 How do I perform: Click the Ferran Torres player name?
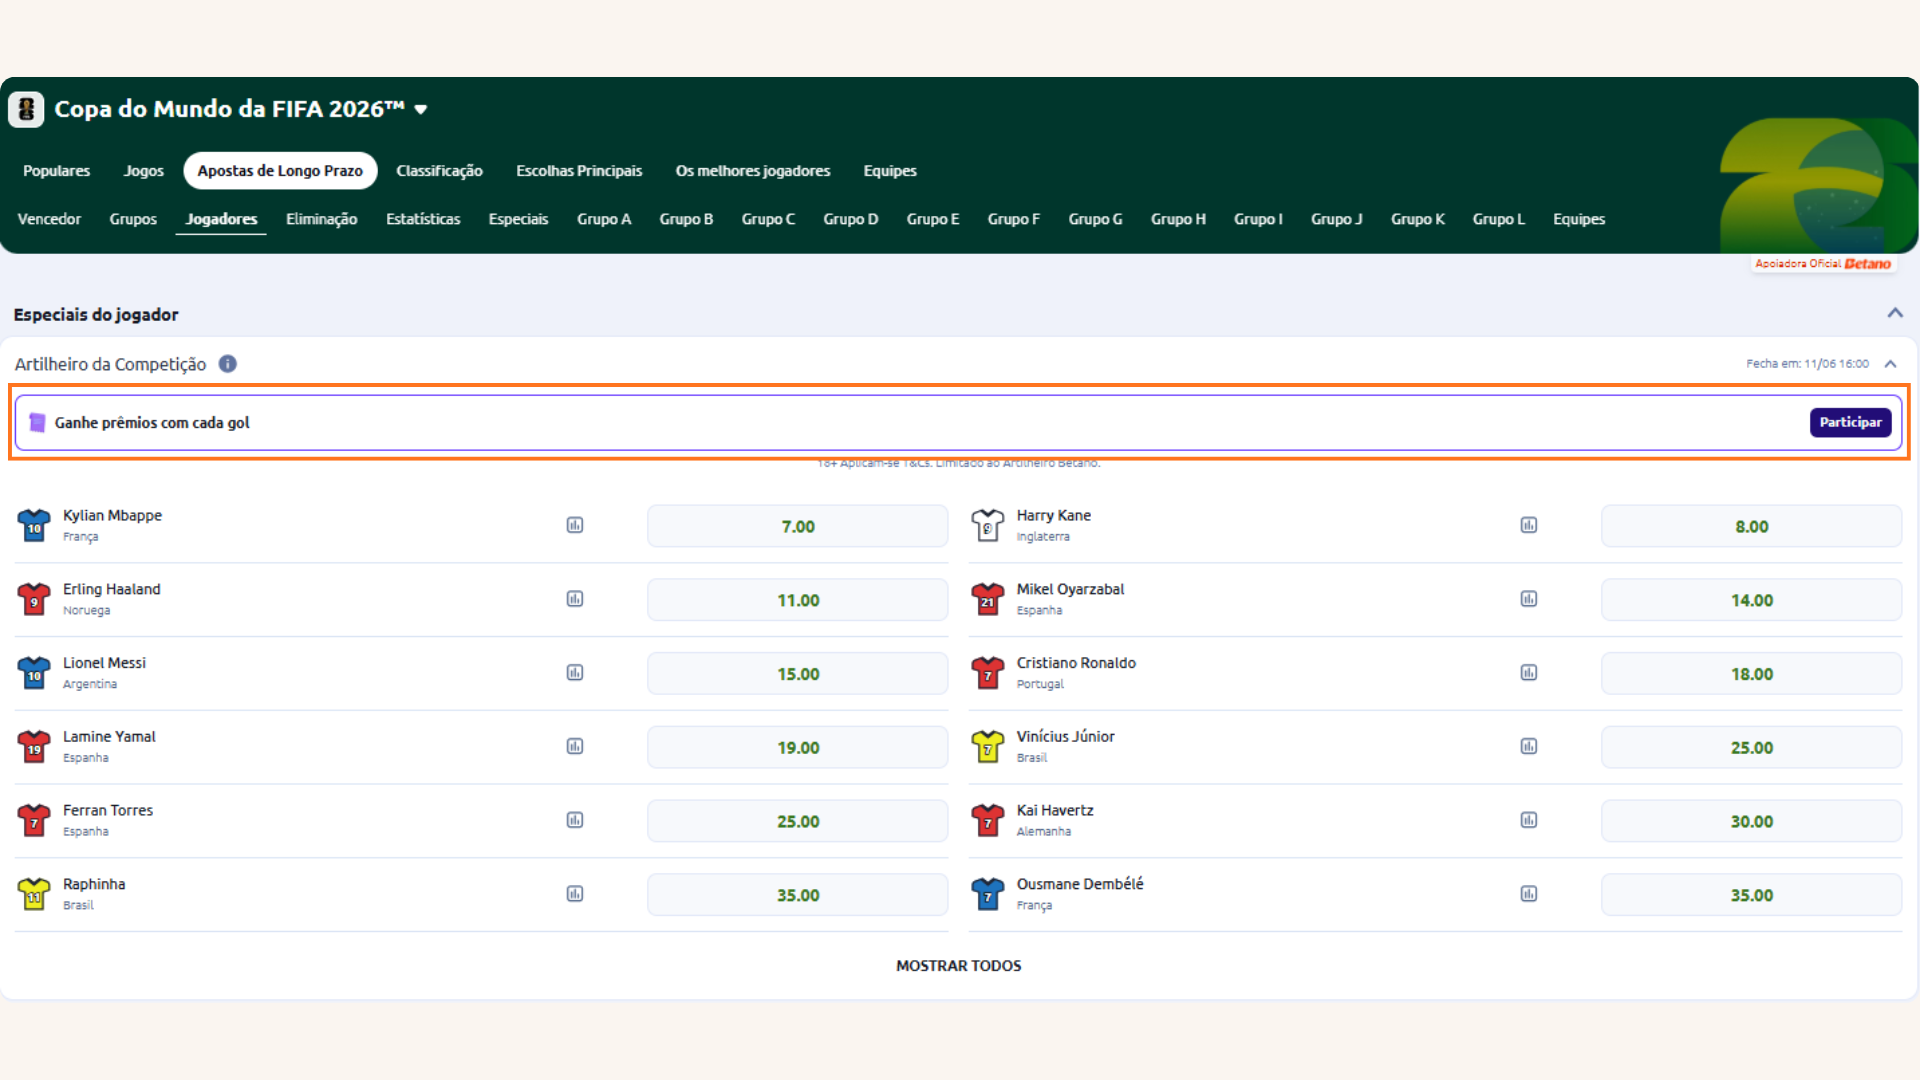(x=108, y=810)
